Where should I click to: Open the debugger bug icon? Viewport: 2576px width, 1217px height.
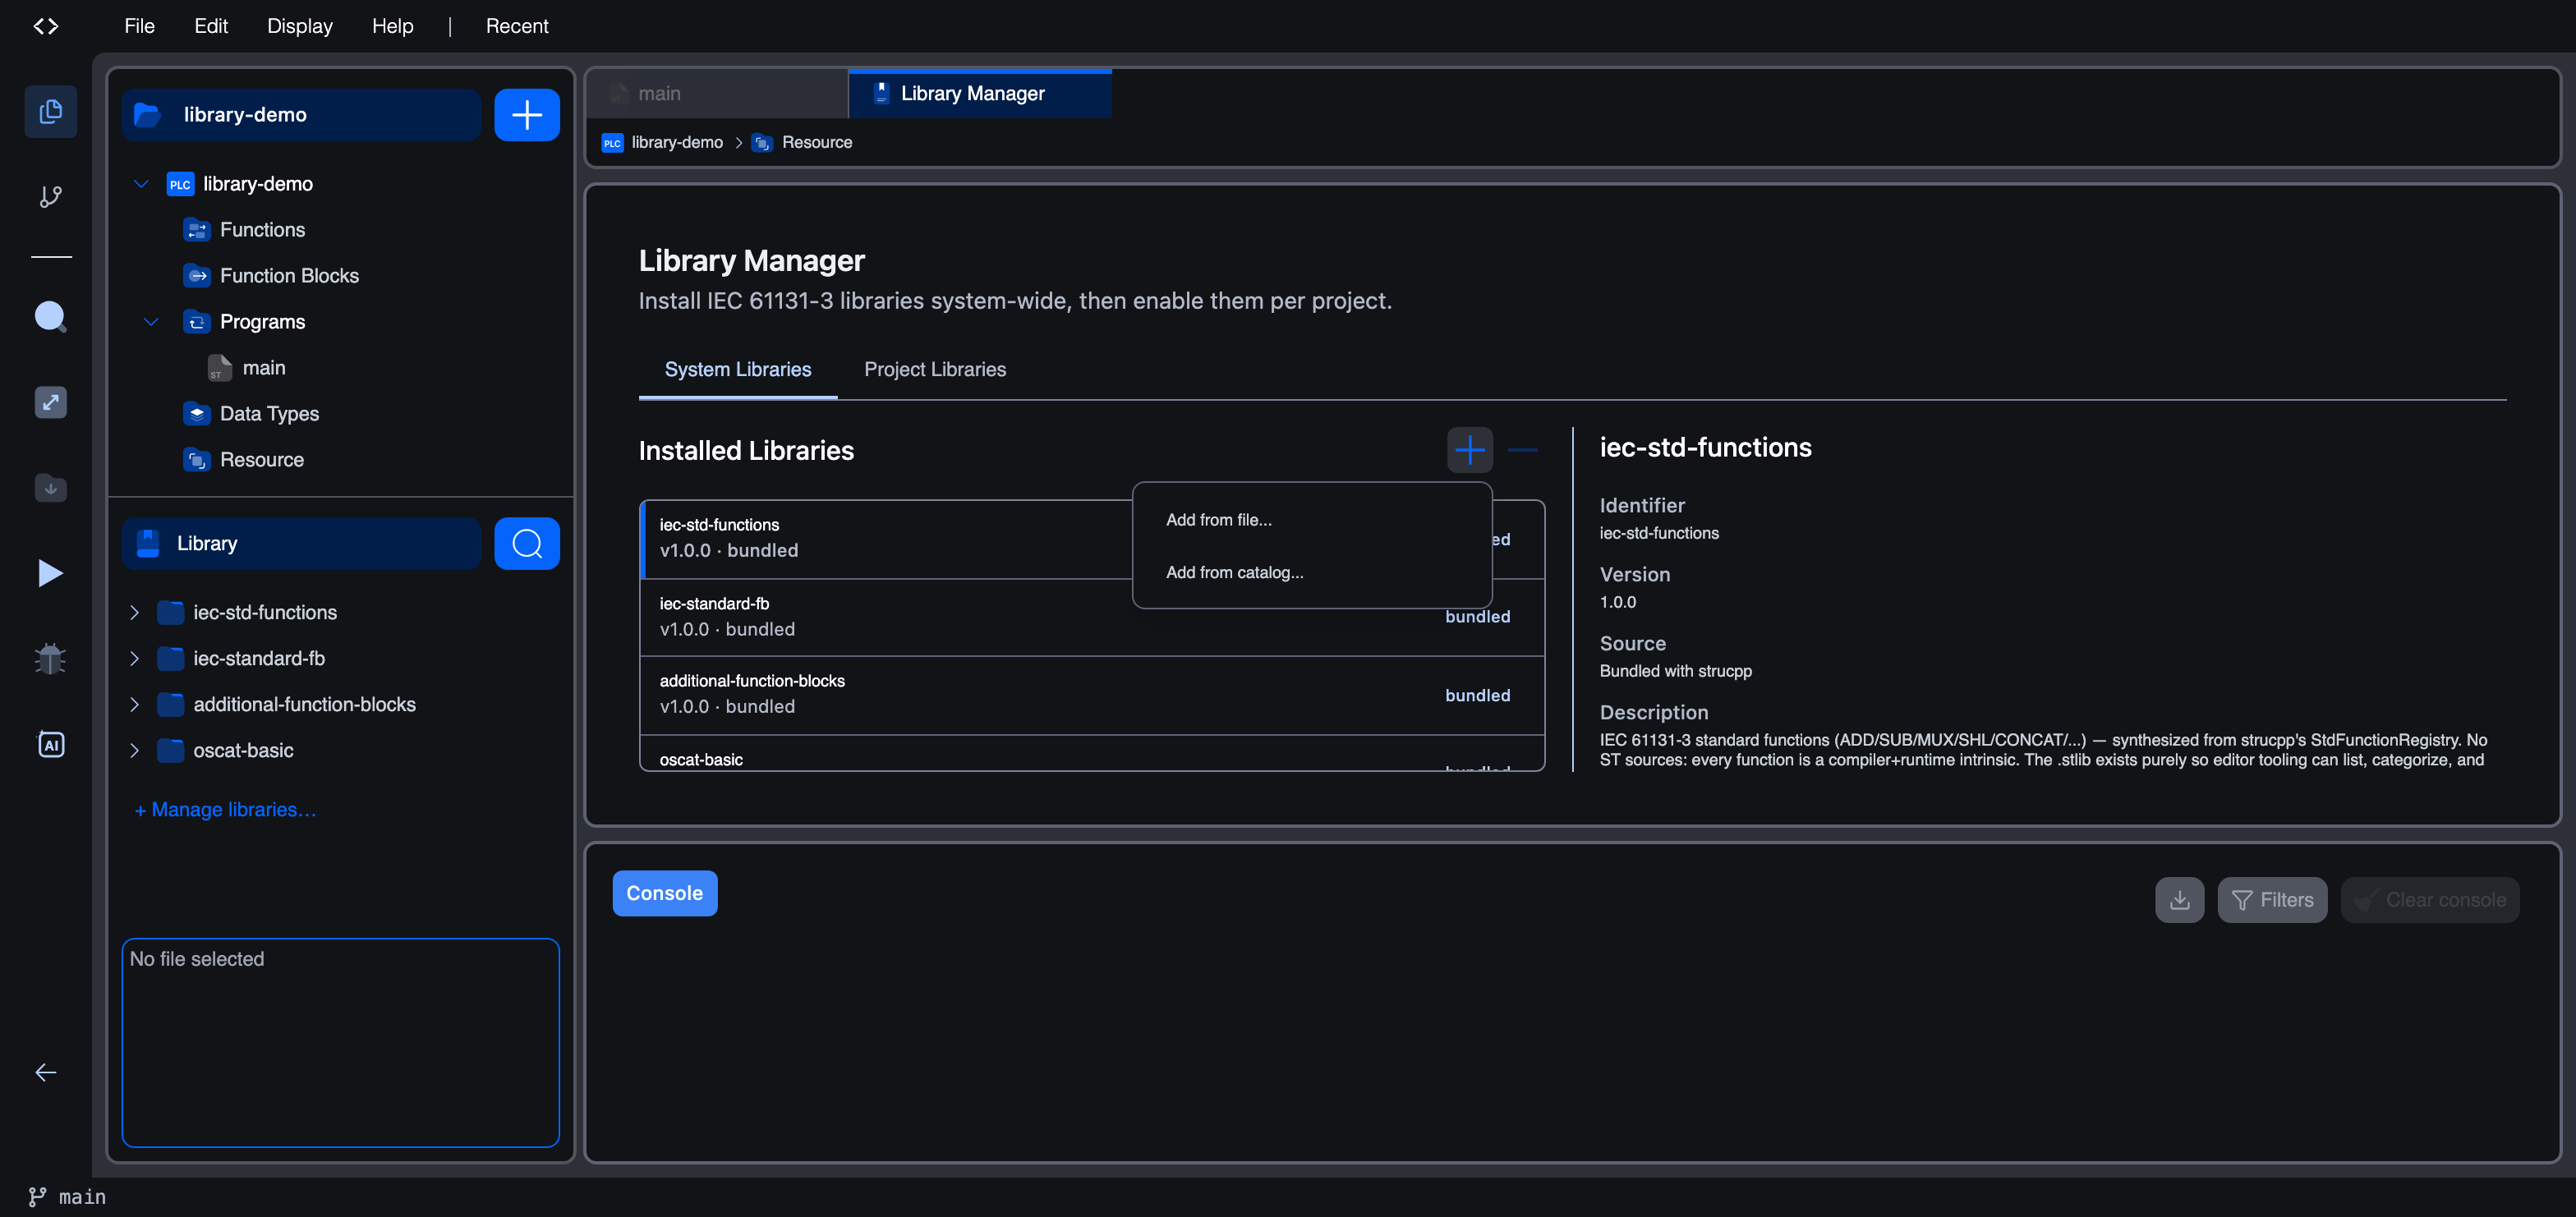[50, 659]
